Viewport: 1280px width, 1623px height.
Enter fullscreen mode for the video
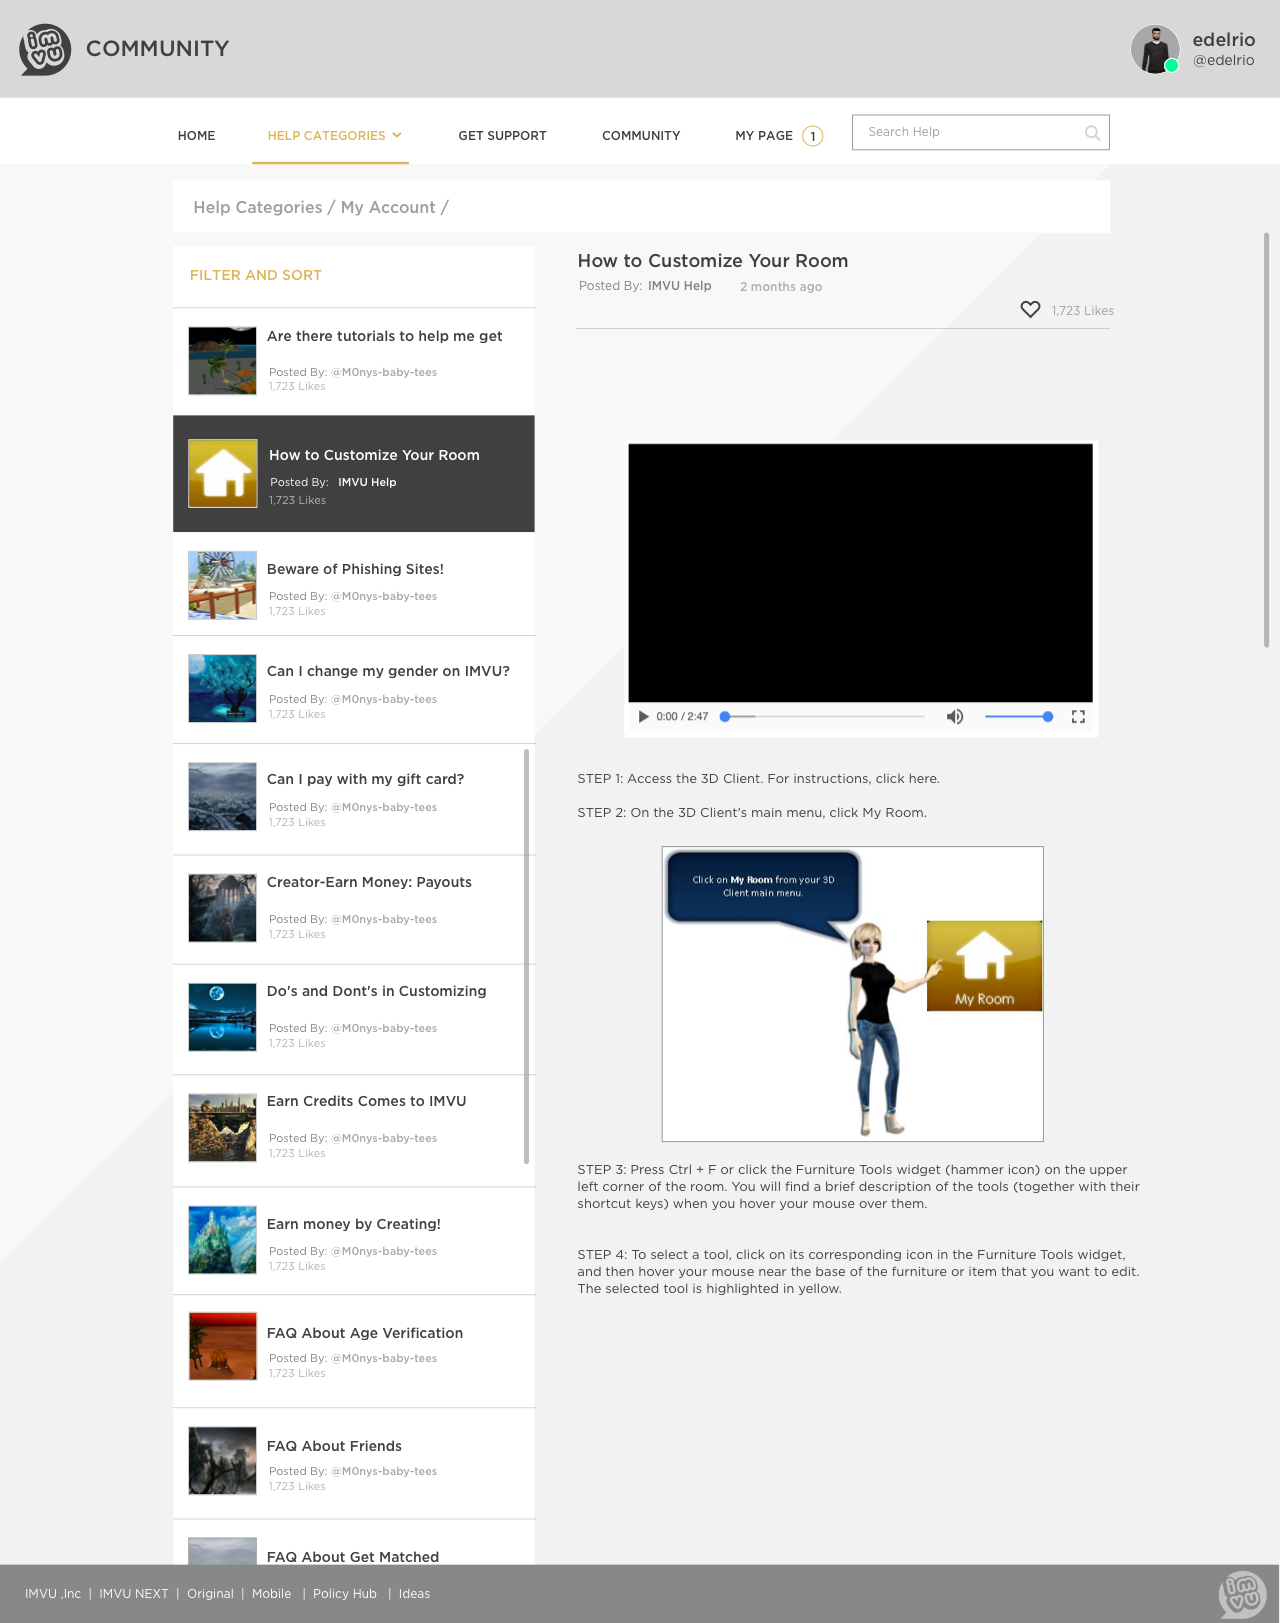click(x=1078, y=716)
